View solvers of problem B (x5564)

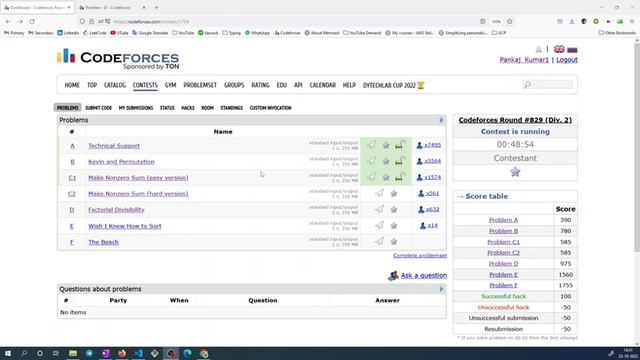coord(429,161)
